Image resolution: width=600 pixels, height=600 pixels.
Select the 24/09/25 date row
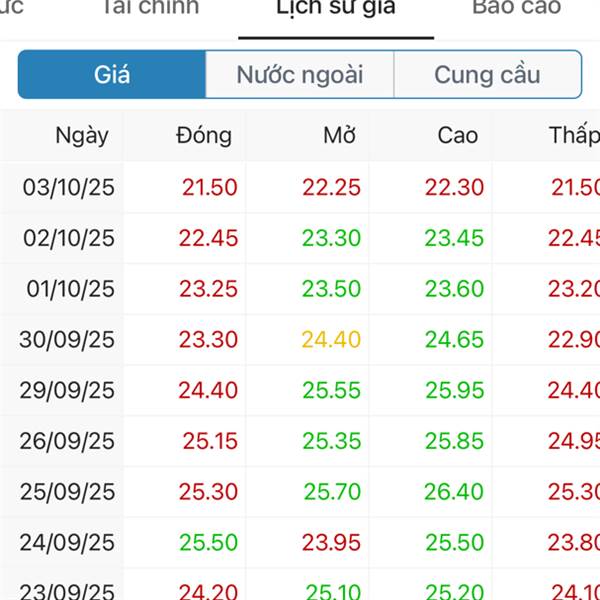pos(67,543)
